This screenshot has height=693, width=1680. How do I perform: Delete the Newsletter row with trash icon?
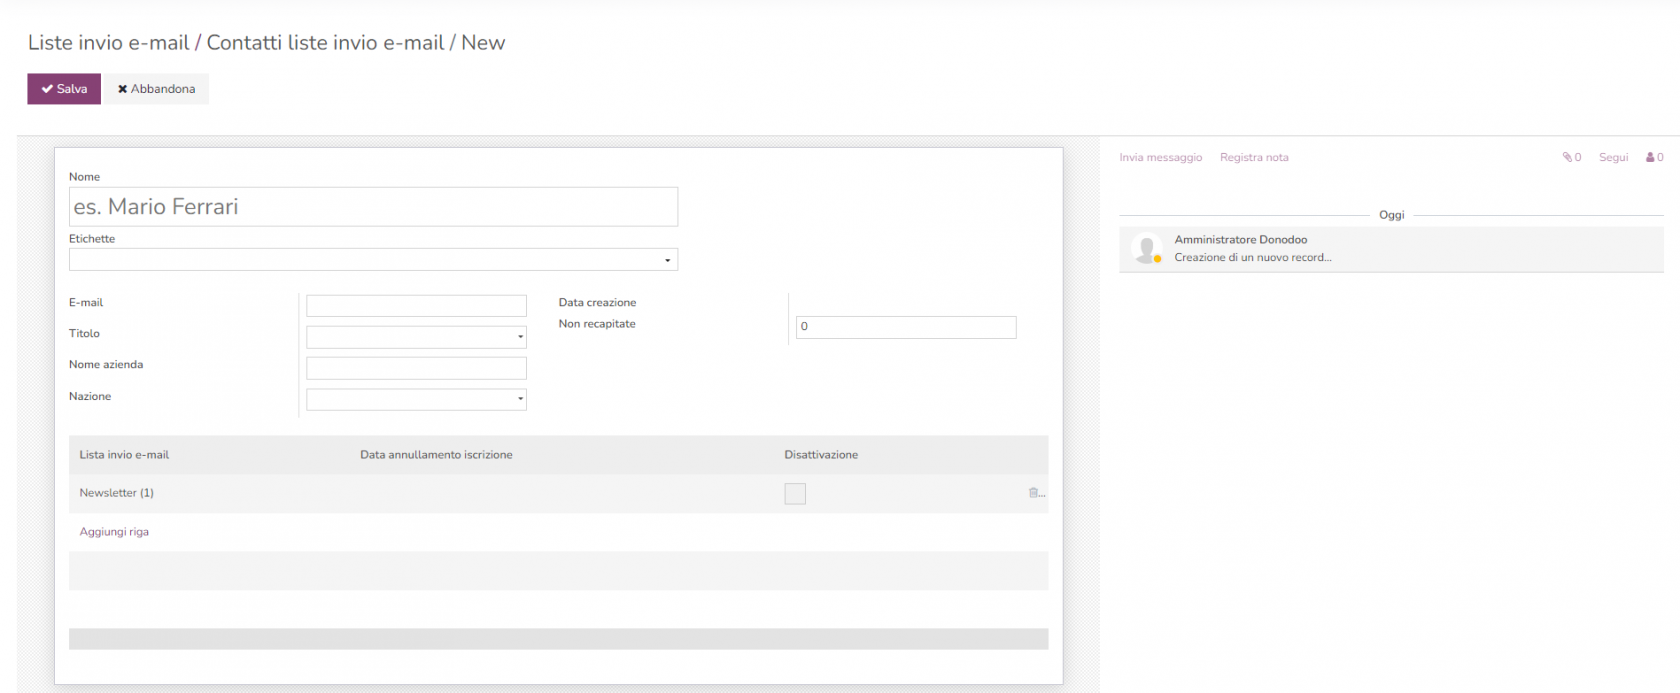point(1034,493)
